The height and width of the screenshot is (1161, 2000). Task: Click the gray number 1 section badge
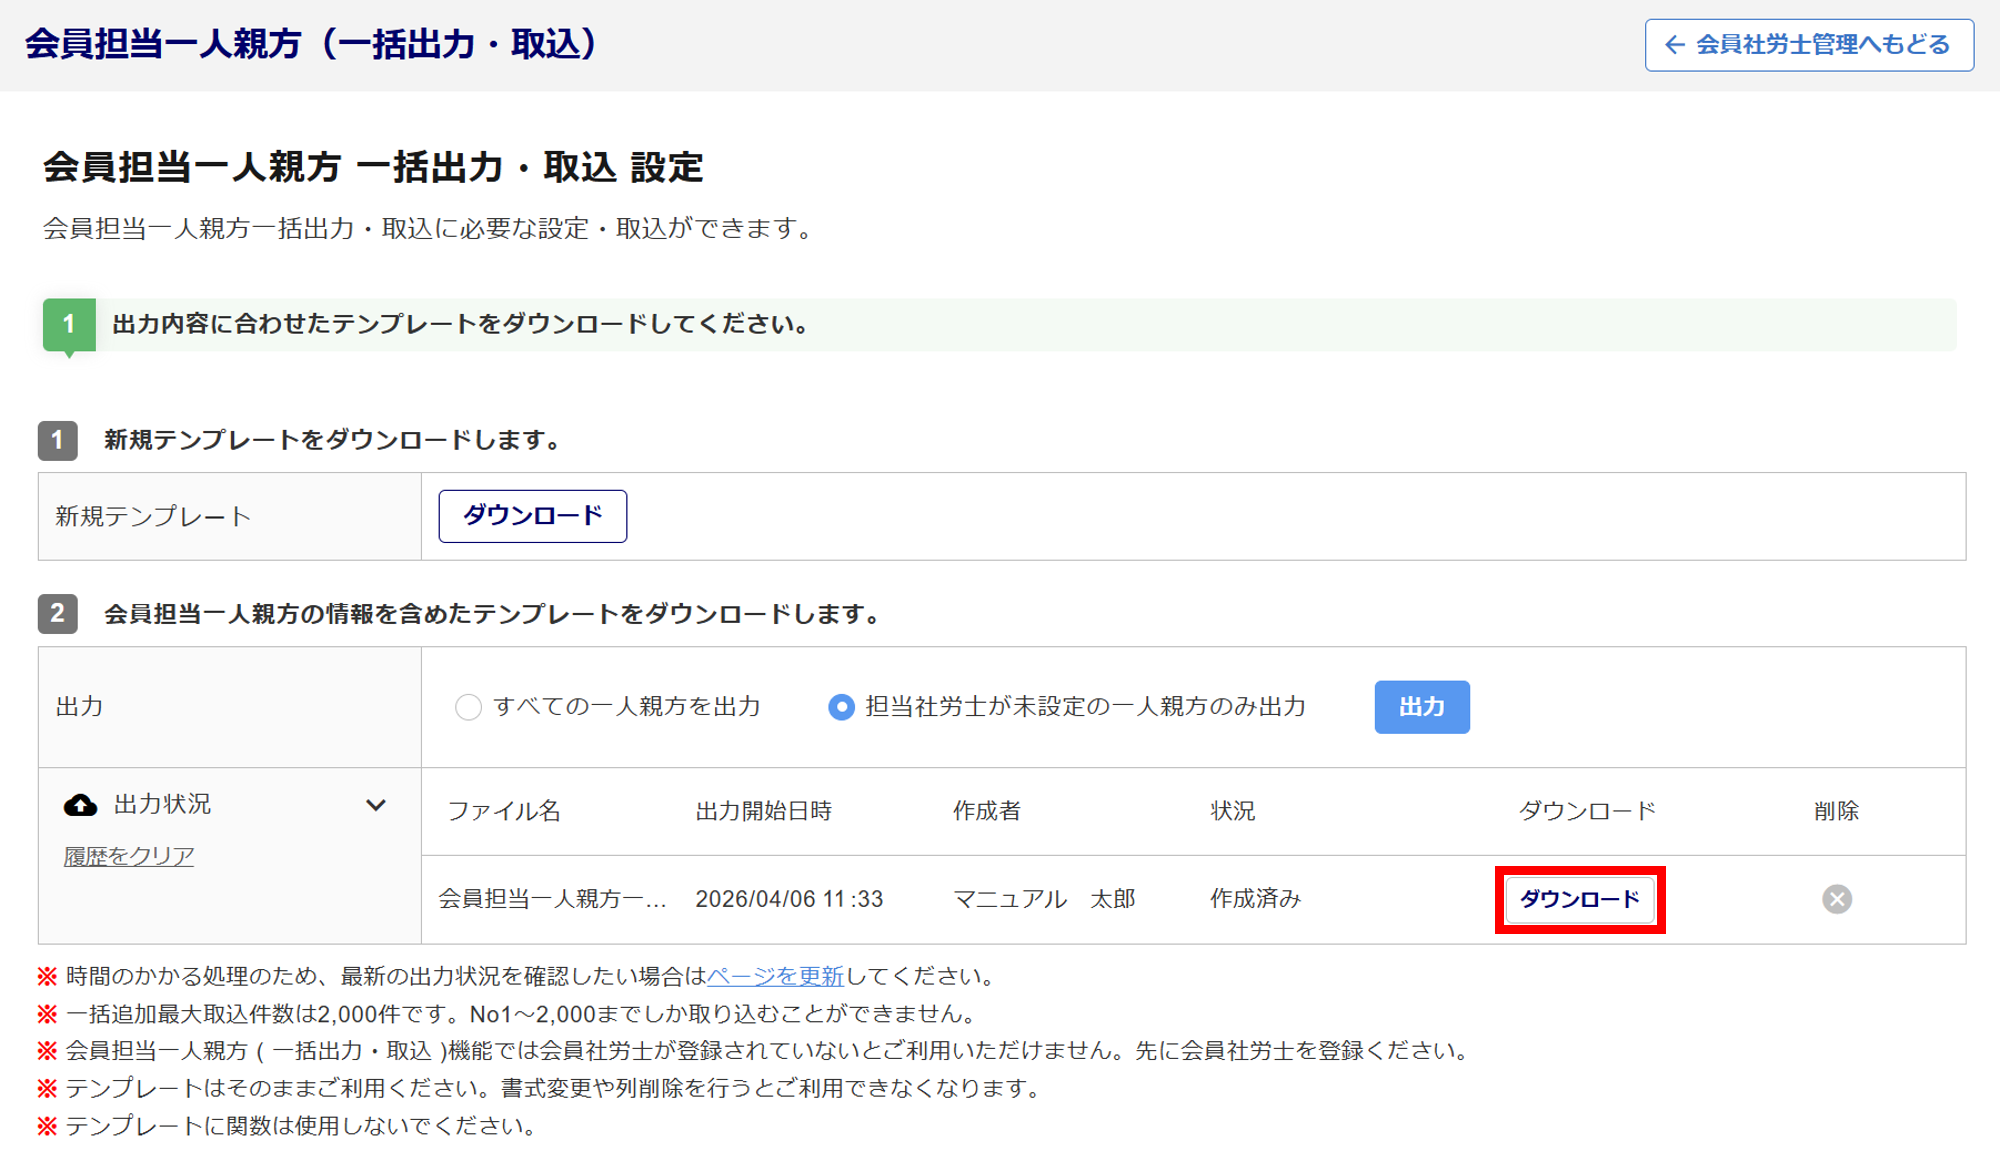point(58,440)
